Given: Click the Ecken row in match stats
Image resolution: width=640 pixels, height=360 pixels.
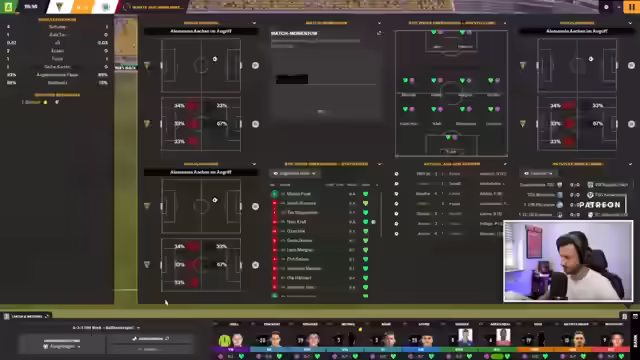Looking at the screenshot, I should pyautogui.click(x=57, y=51).
